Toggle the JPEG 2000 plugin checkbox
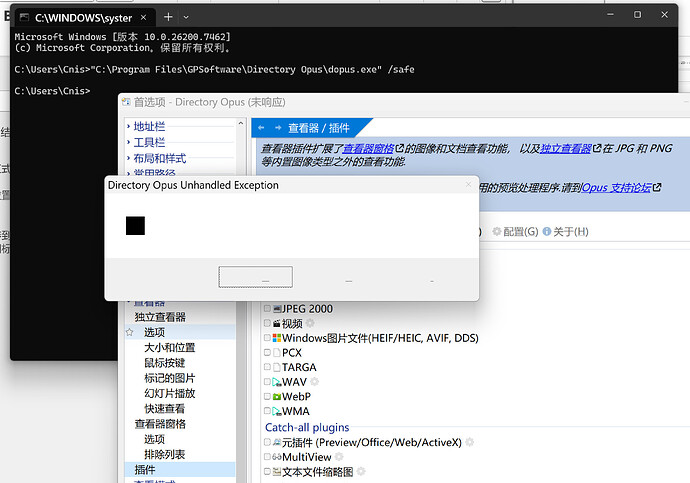The height and width of the screenshot is (483, 690). (267, 308)
